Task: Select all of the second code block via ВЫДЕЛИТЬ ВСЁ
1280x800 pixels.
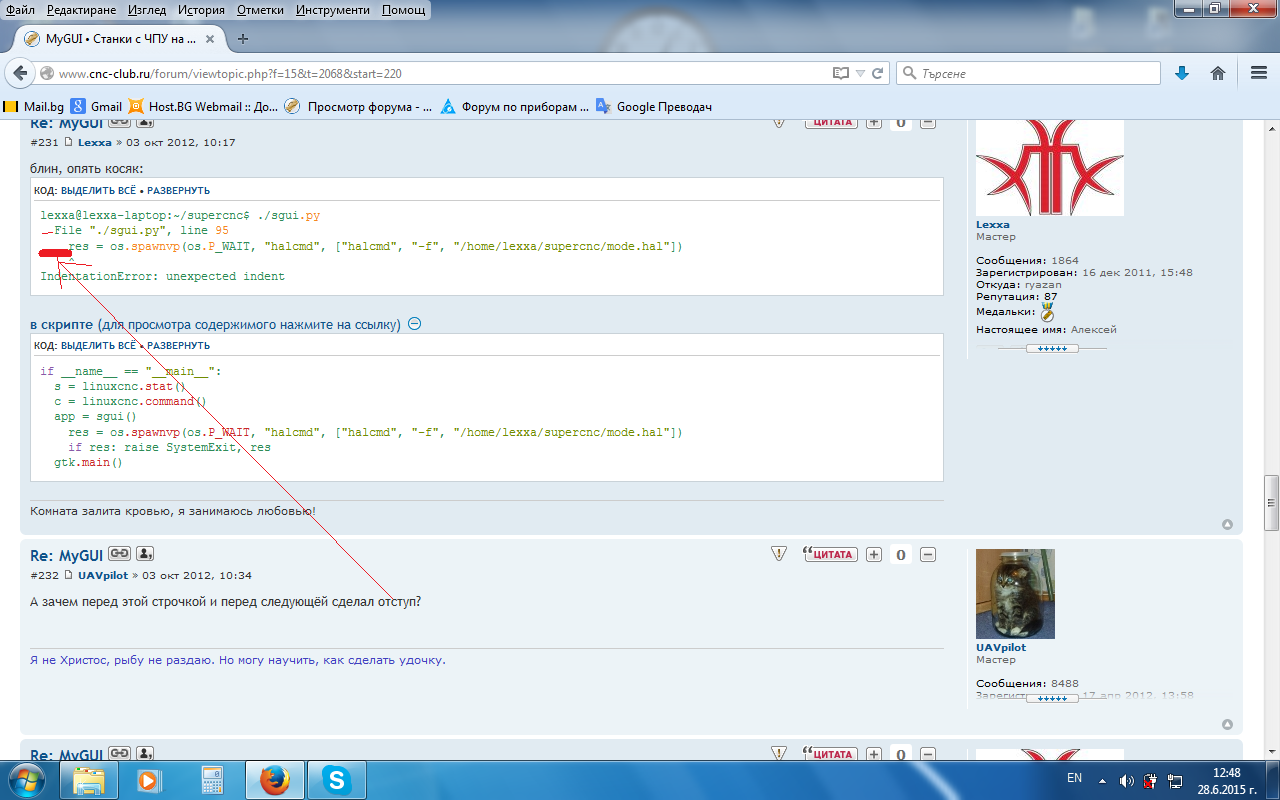Action: (99, 345)
